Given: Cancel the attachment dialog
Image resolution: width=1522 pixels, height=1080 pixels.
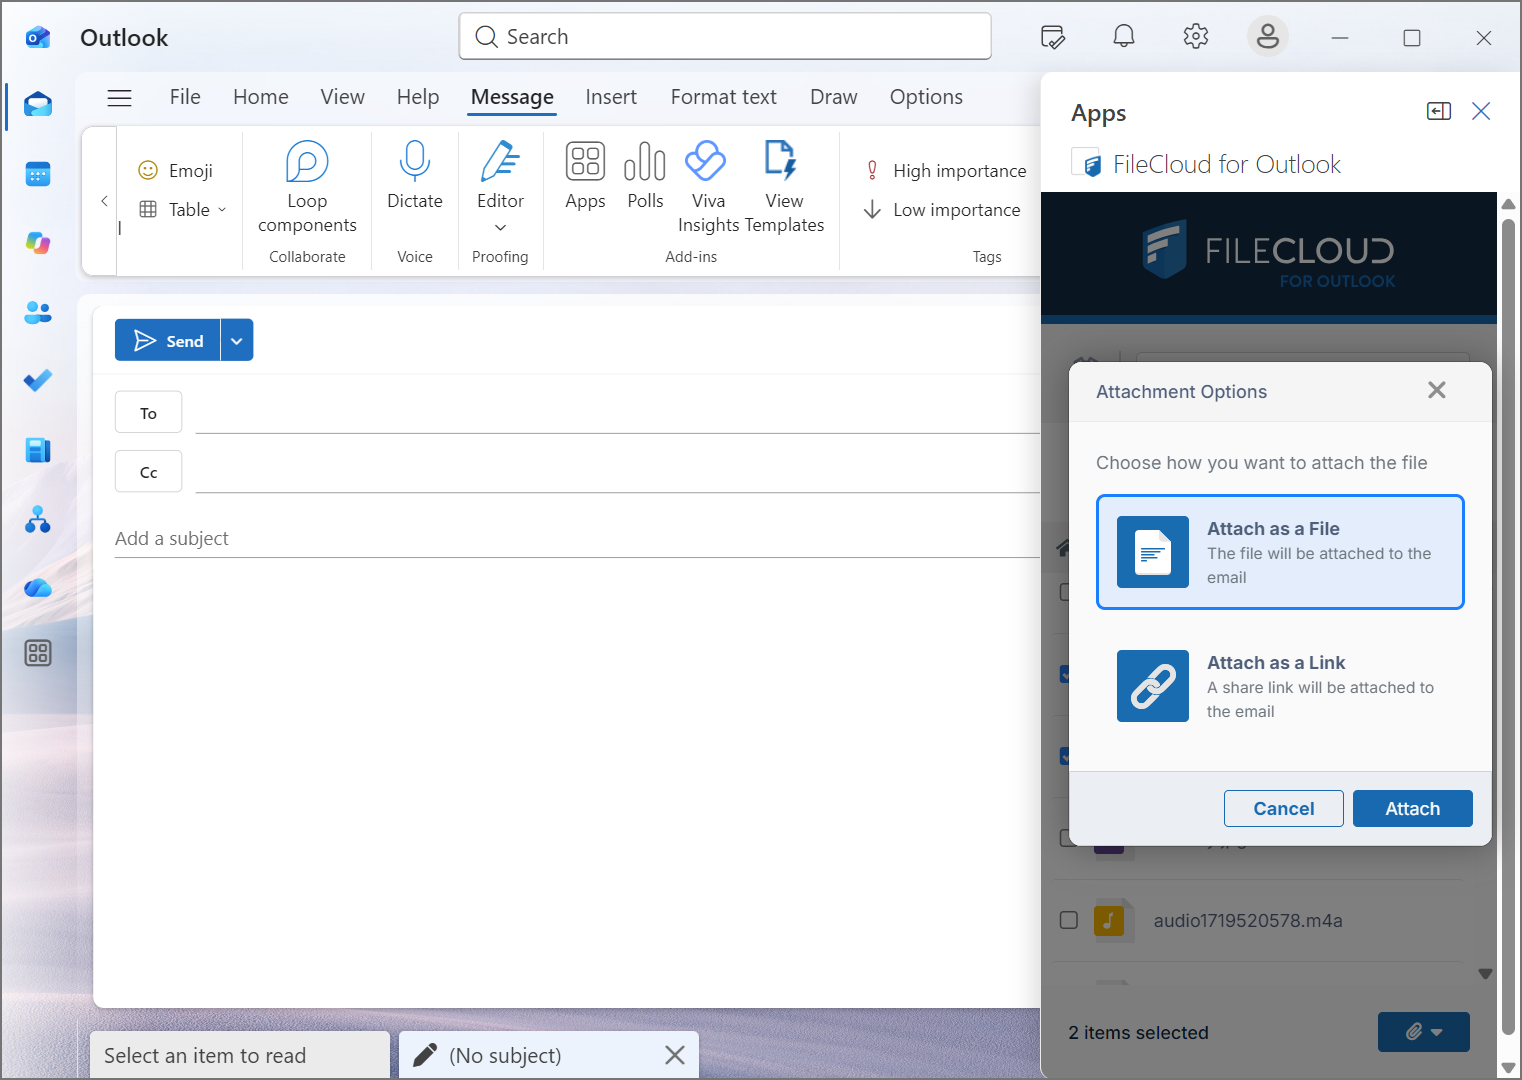Looking at the screenshot, I should [1284, 808].
